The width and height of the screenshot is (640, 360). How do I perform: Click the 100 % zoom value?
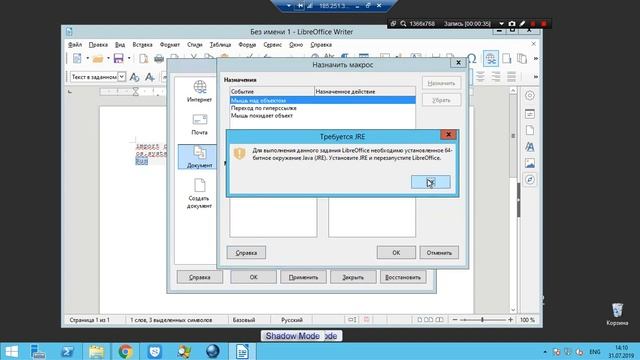click(x=527, y=320)
